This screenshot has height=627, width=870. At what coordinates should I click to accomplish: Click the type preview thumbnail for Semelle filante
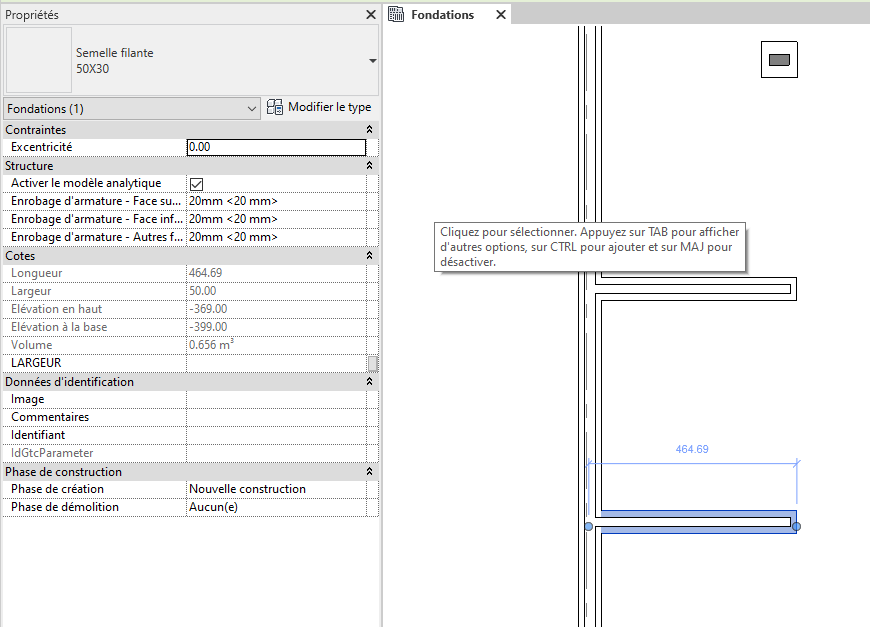(x=38, y=60)
